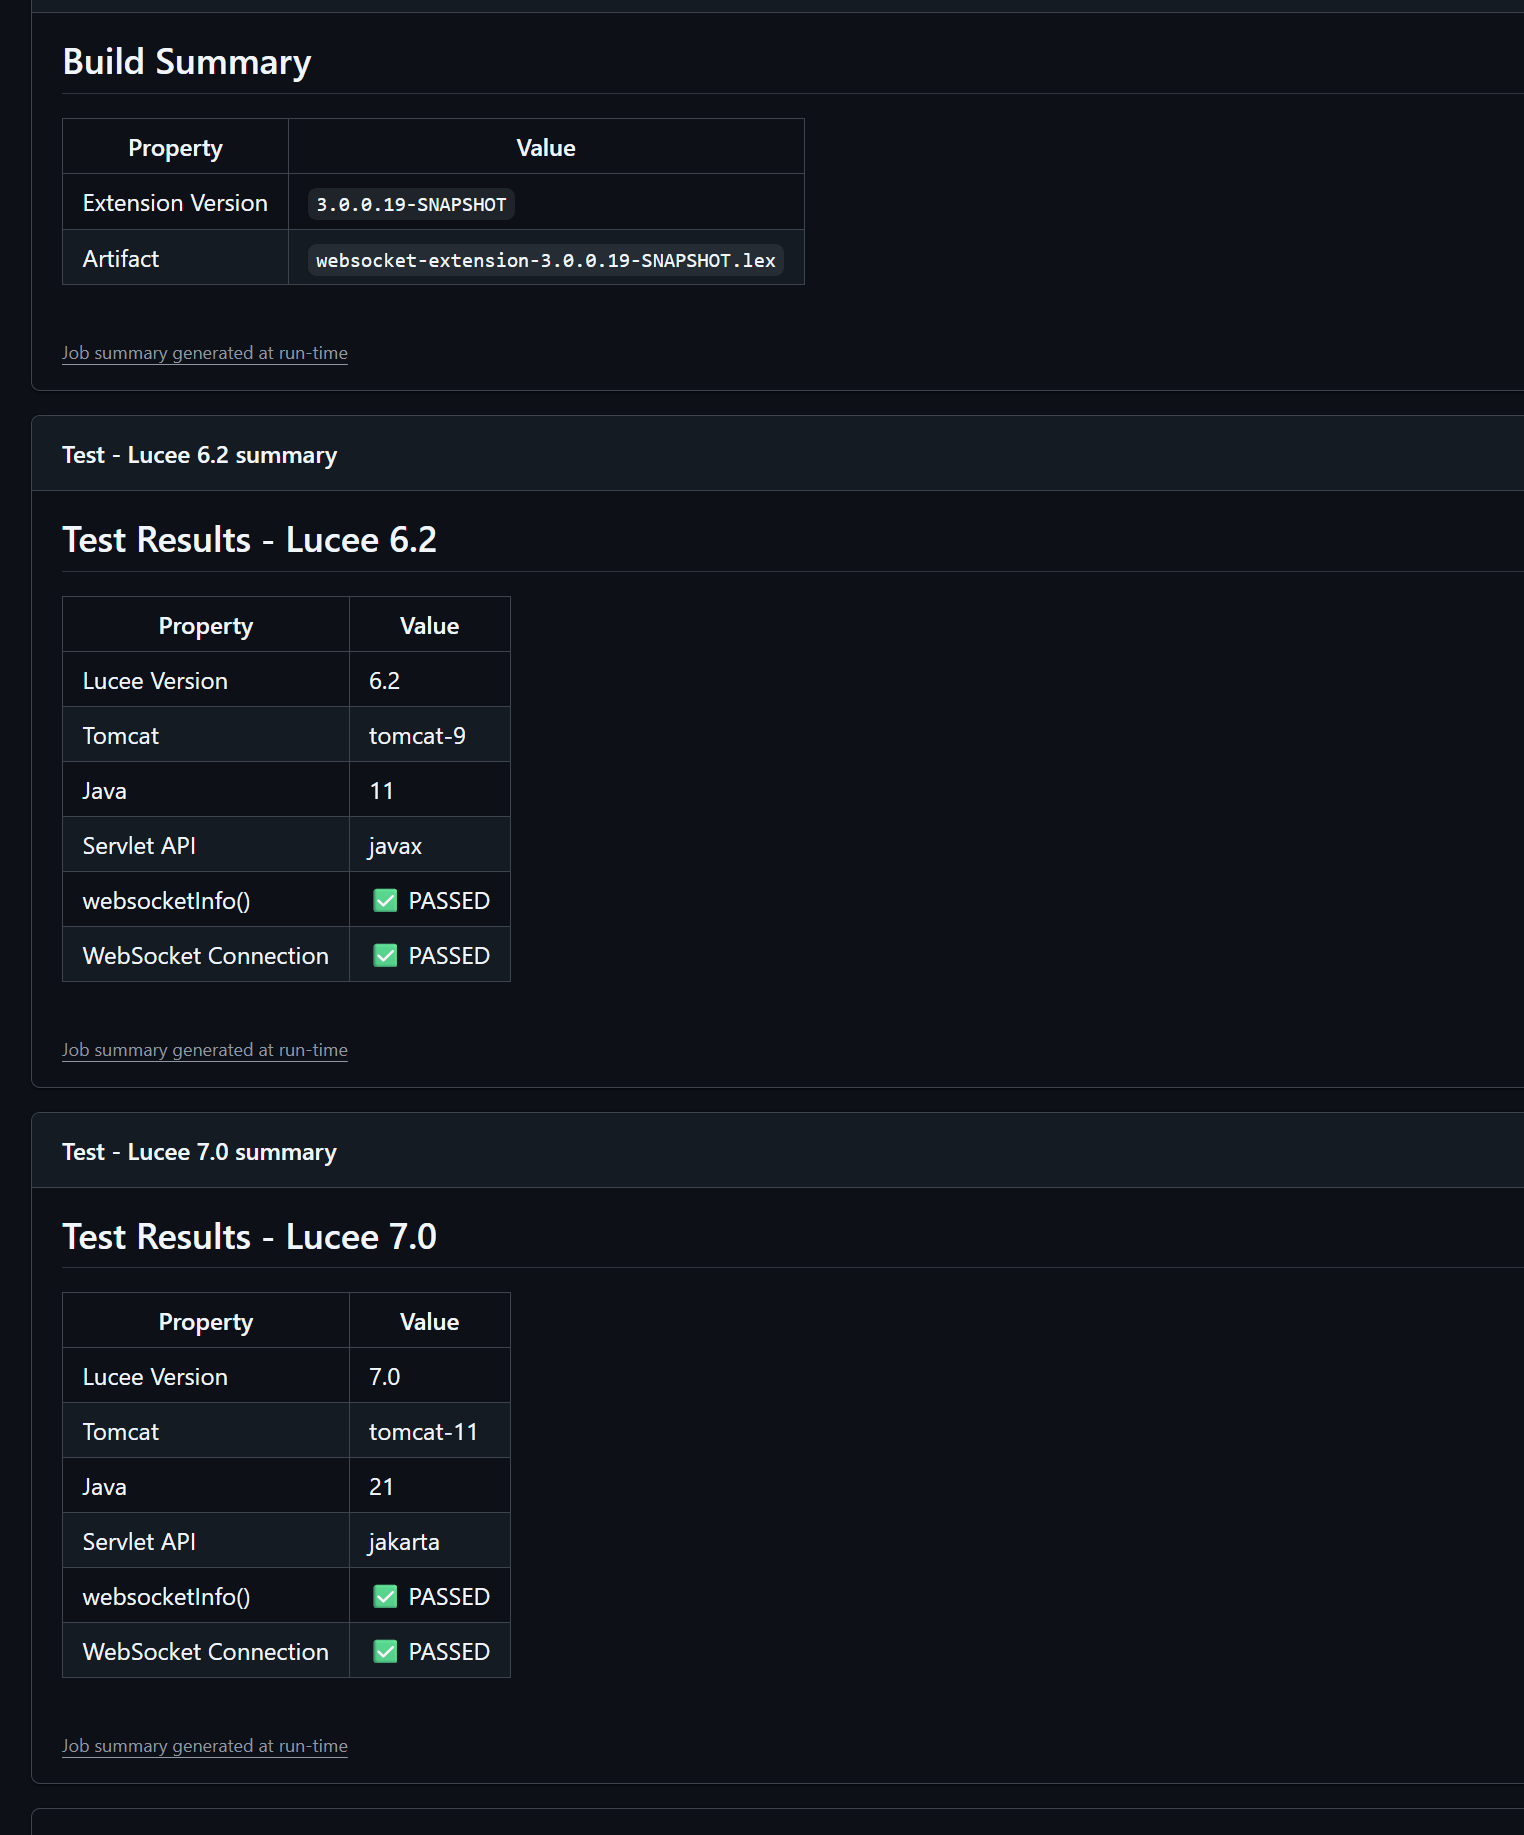Click the 'Test Results - Lucee 6.2' heading
Image resolution: width=1524 pixels, height=1835 pixels.
pos(249,540)
